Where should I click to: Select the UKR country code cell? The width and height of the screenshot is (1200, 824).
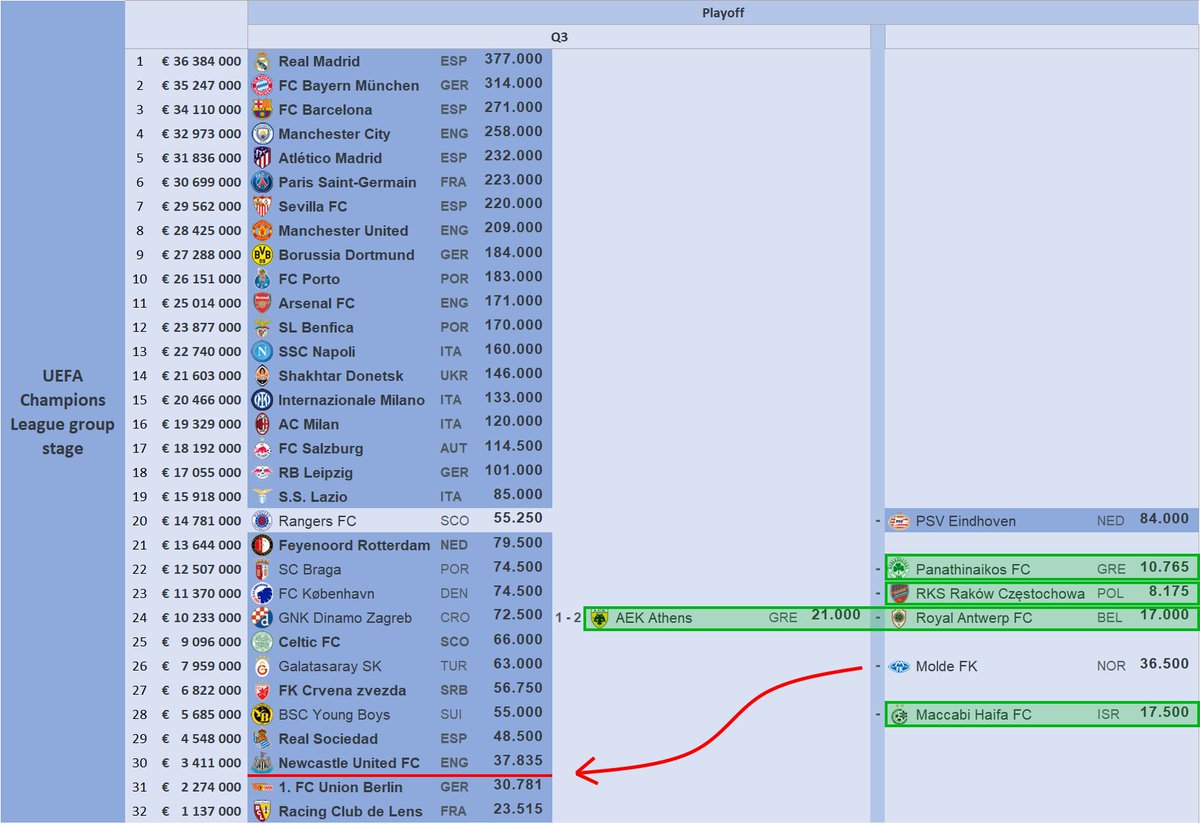[x=454, y=376]
